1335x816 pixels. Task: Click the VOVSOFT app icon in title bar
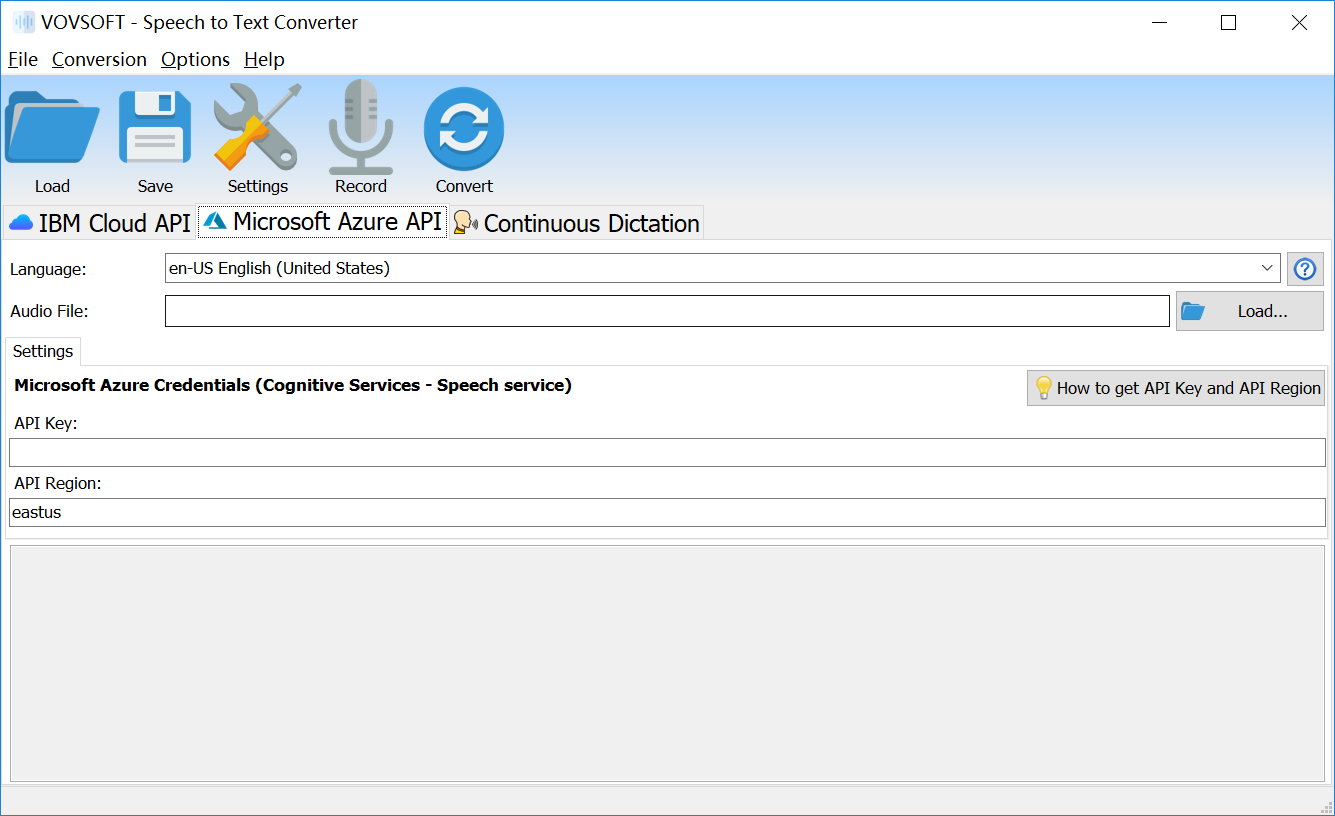pyautogui.click(x=23, y=22)
